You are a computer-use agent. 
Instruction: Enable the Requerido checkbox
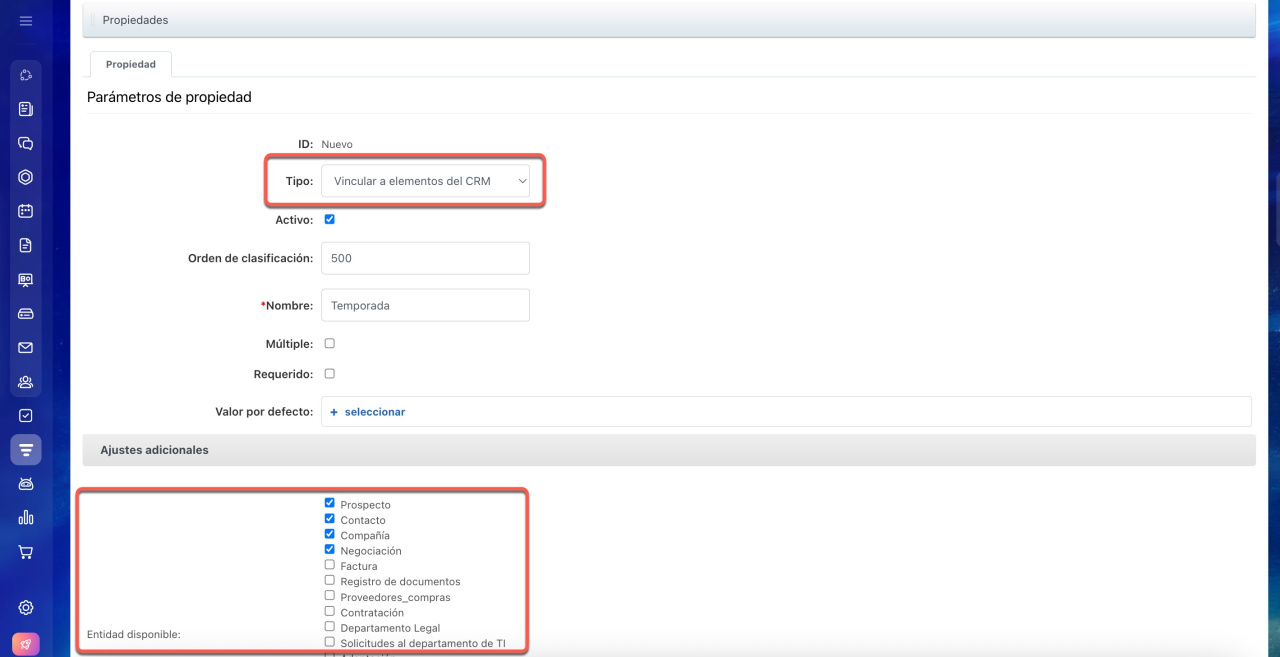click(330, 374)
